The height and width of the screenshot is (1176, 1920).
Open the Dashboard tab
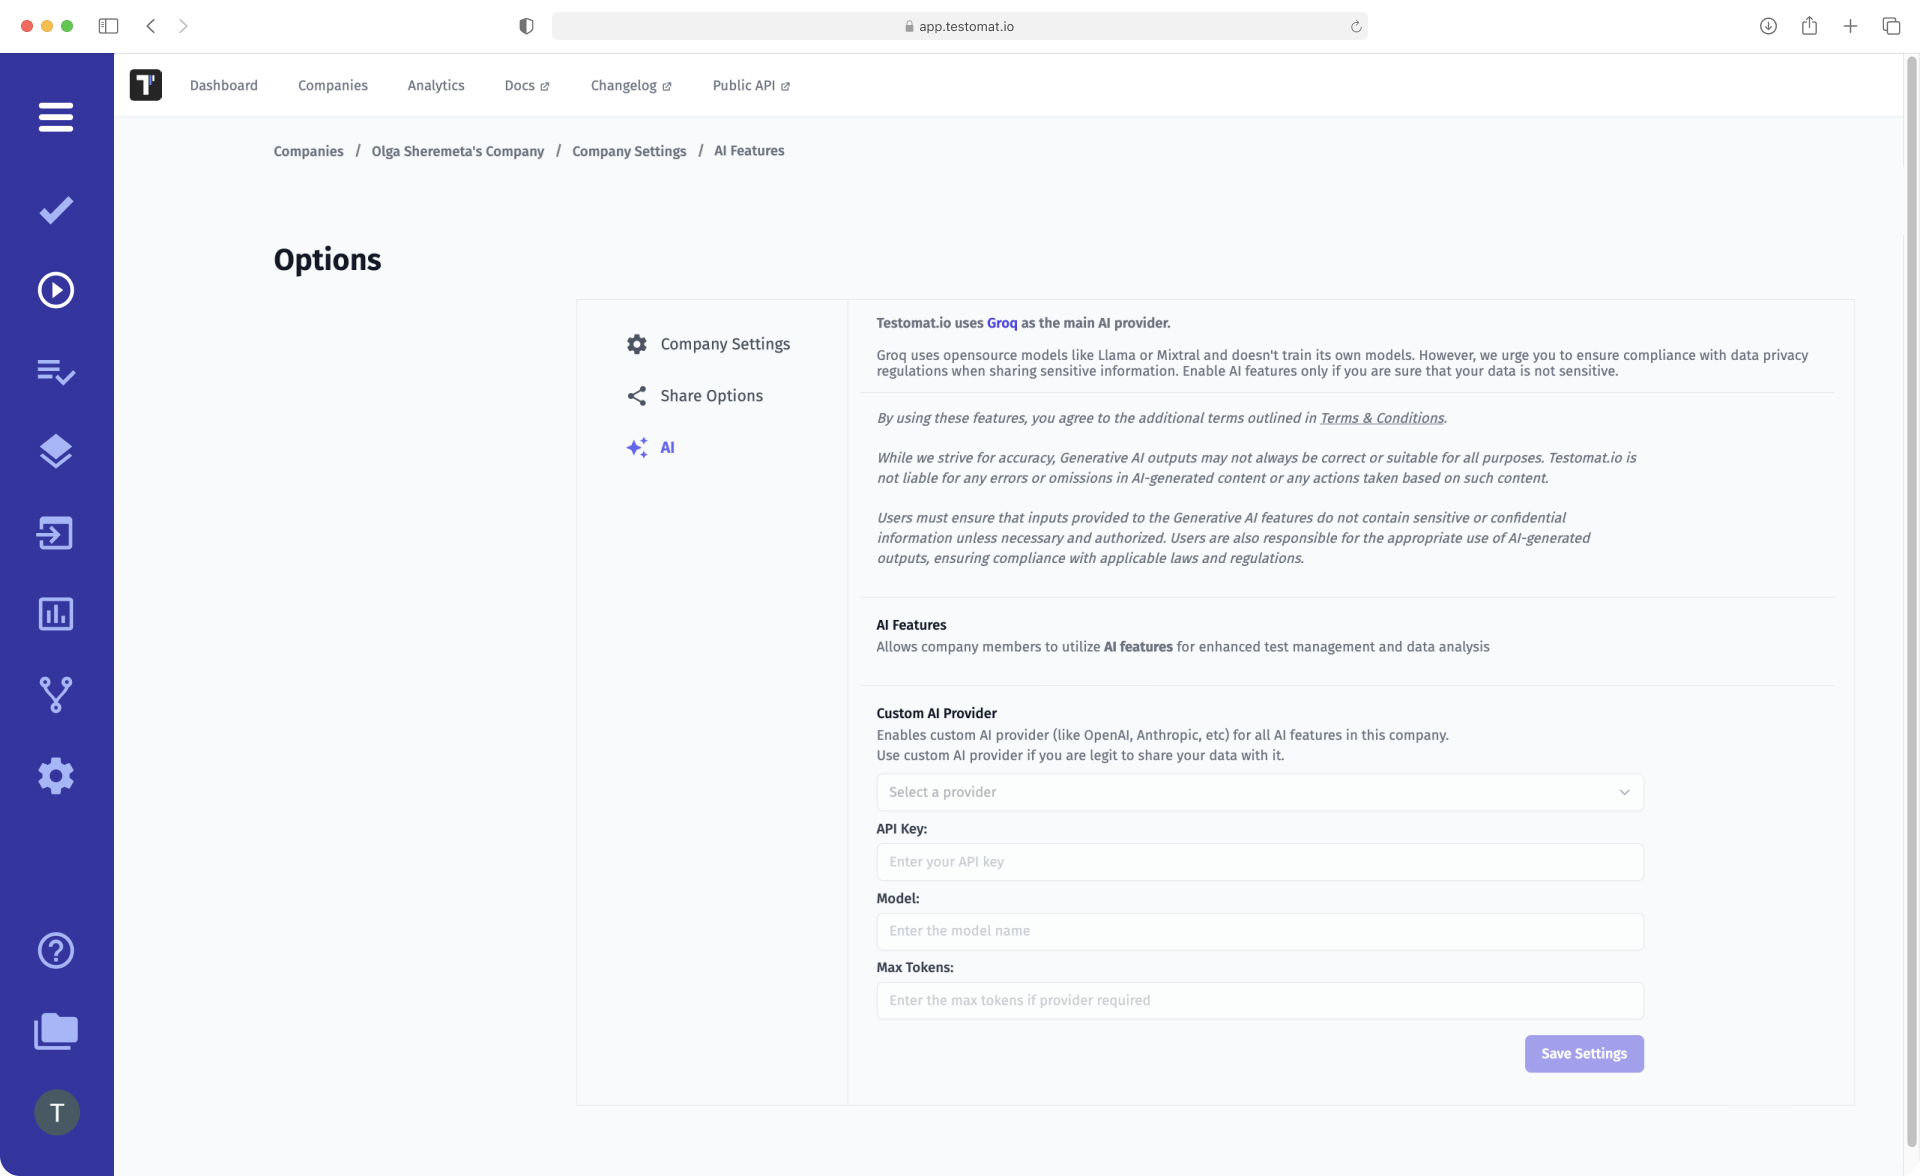[224, 85]
